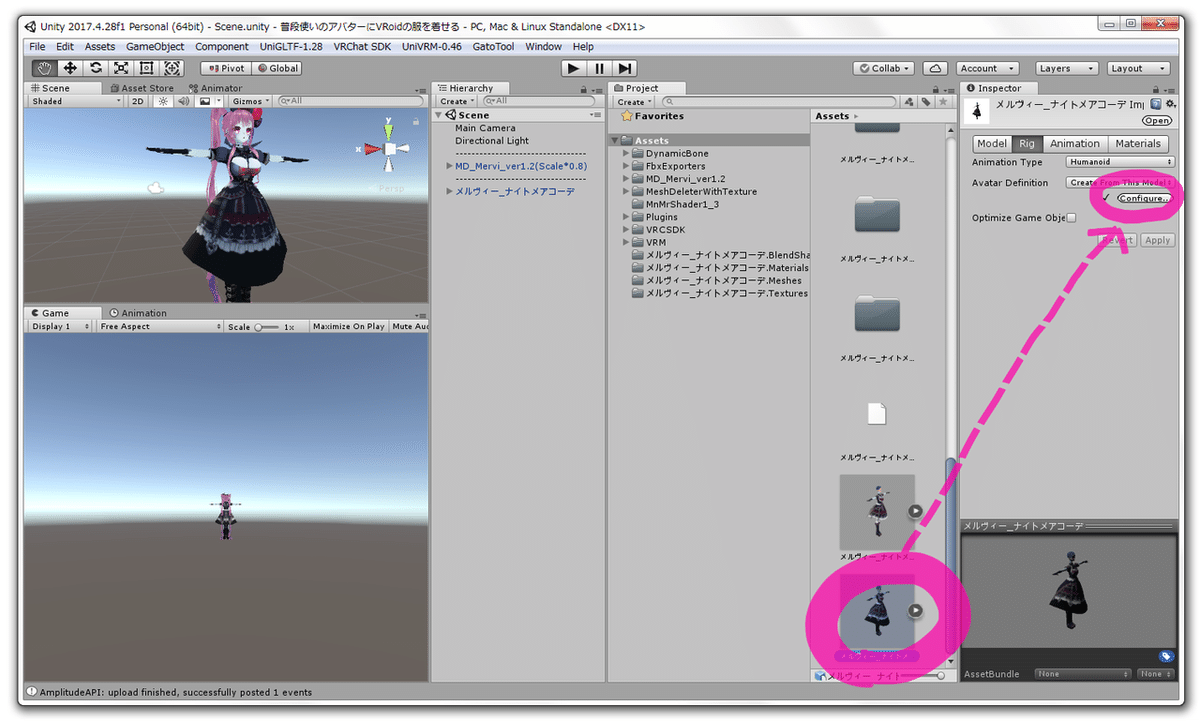Toggle 2D scene view mode
The height and width of the screenshot is (721, 1200).
(x=139, y=101)
